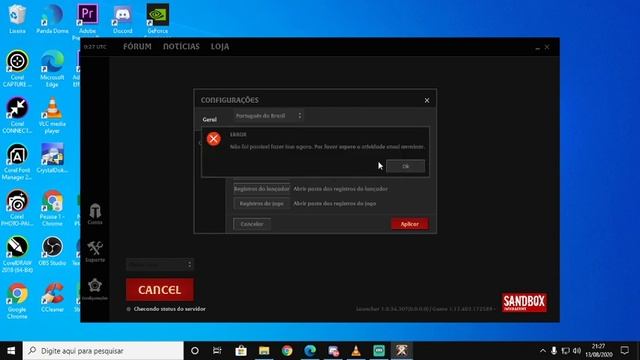This screenshot has width=640, height=360.
Task: Open the FÓRUM menu item
Action: pos(137,47)
